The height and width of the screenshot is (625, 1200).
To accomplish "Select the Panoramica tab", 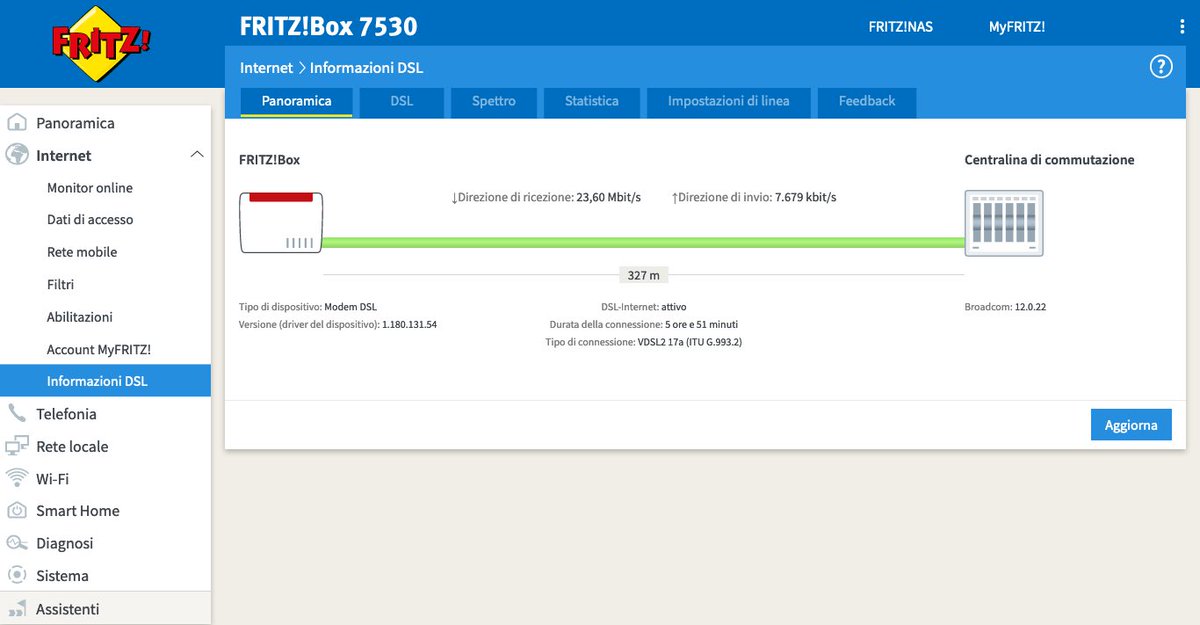I will click(x=296, y=101).
